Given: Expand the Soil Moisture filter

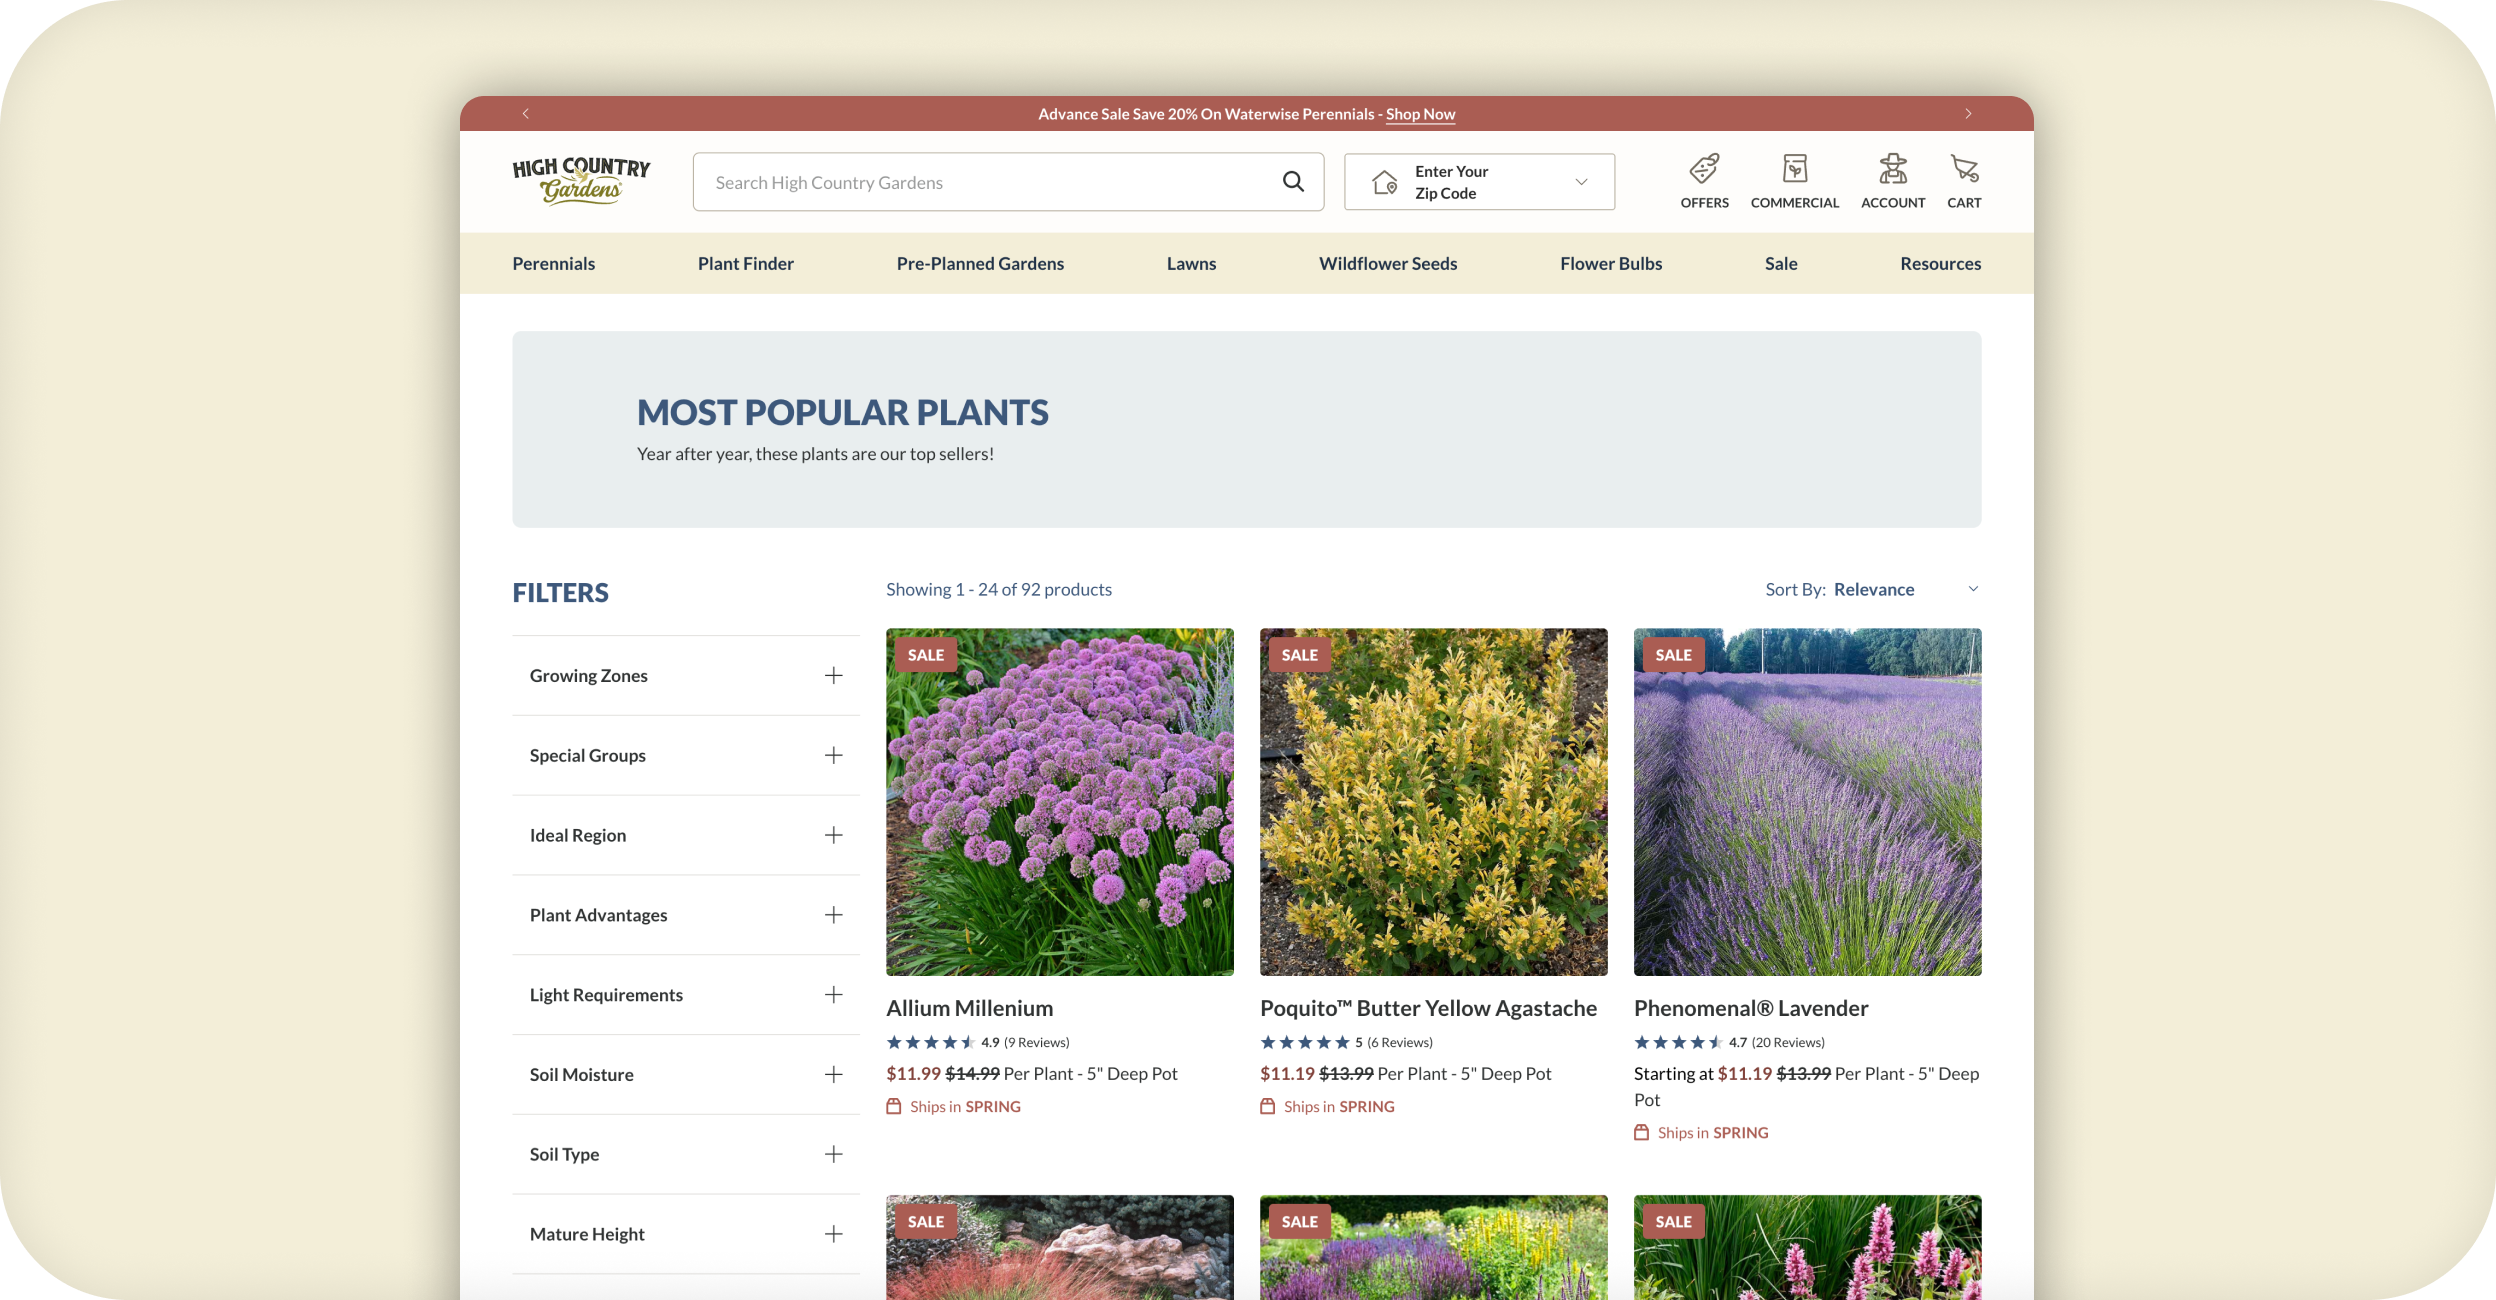Looking at the screenshot, I should pos(833,1075).
